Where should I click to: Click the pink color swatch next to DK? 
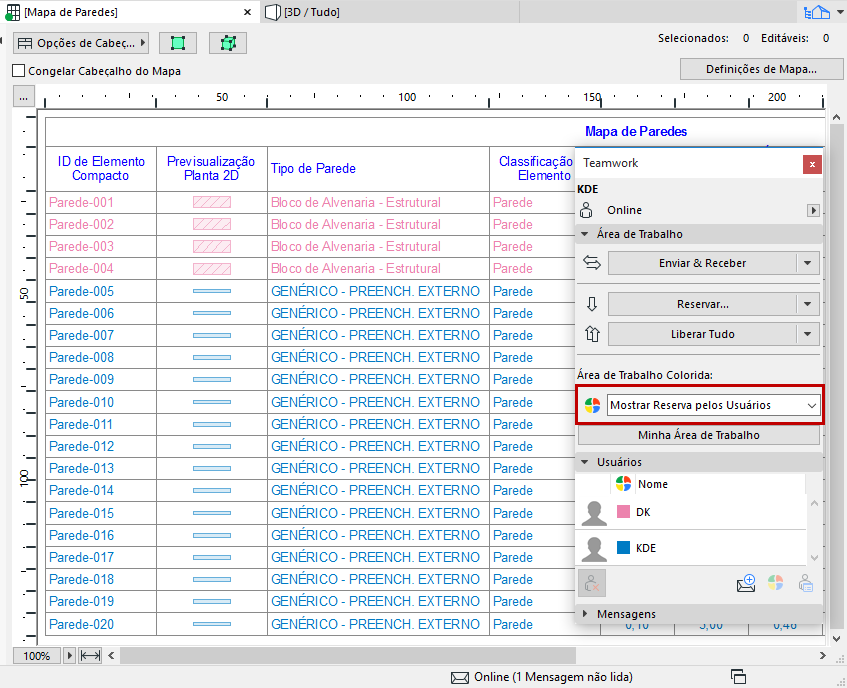tap(623, 512)
